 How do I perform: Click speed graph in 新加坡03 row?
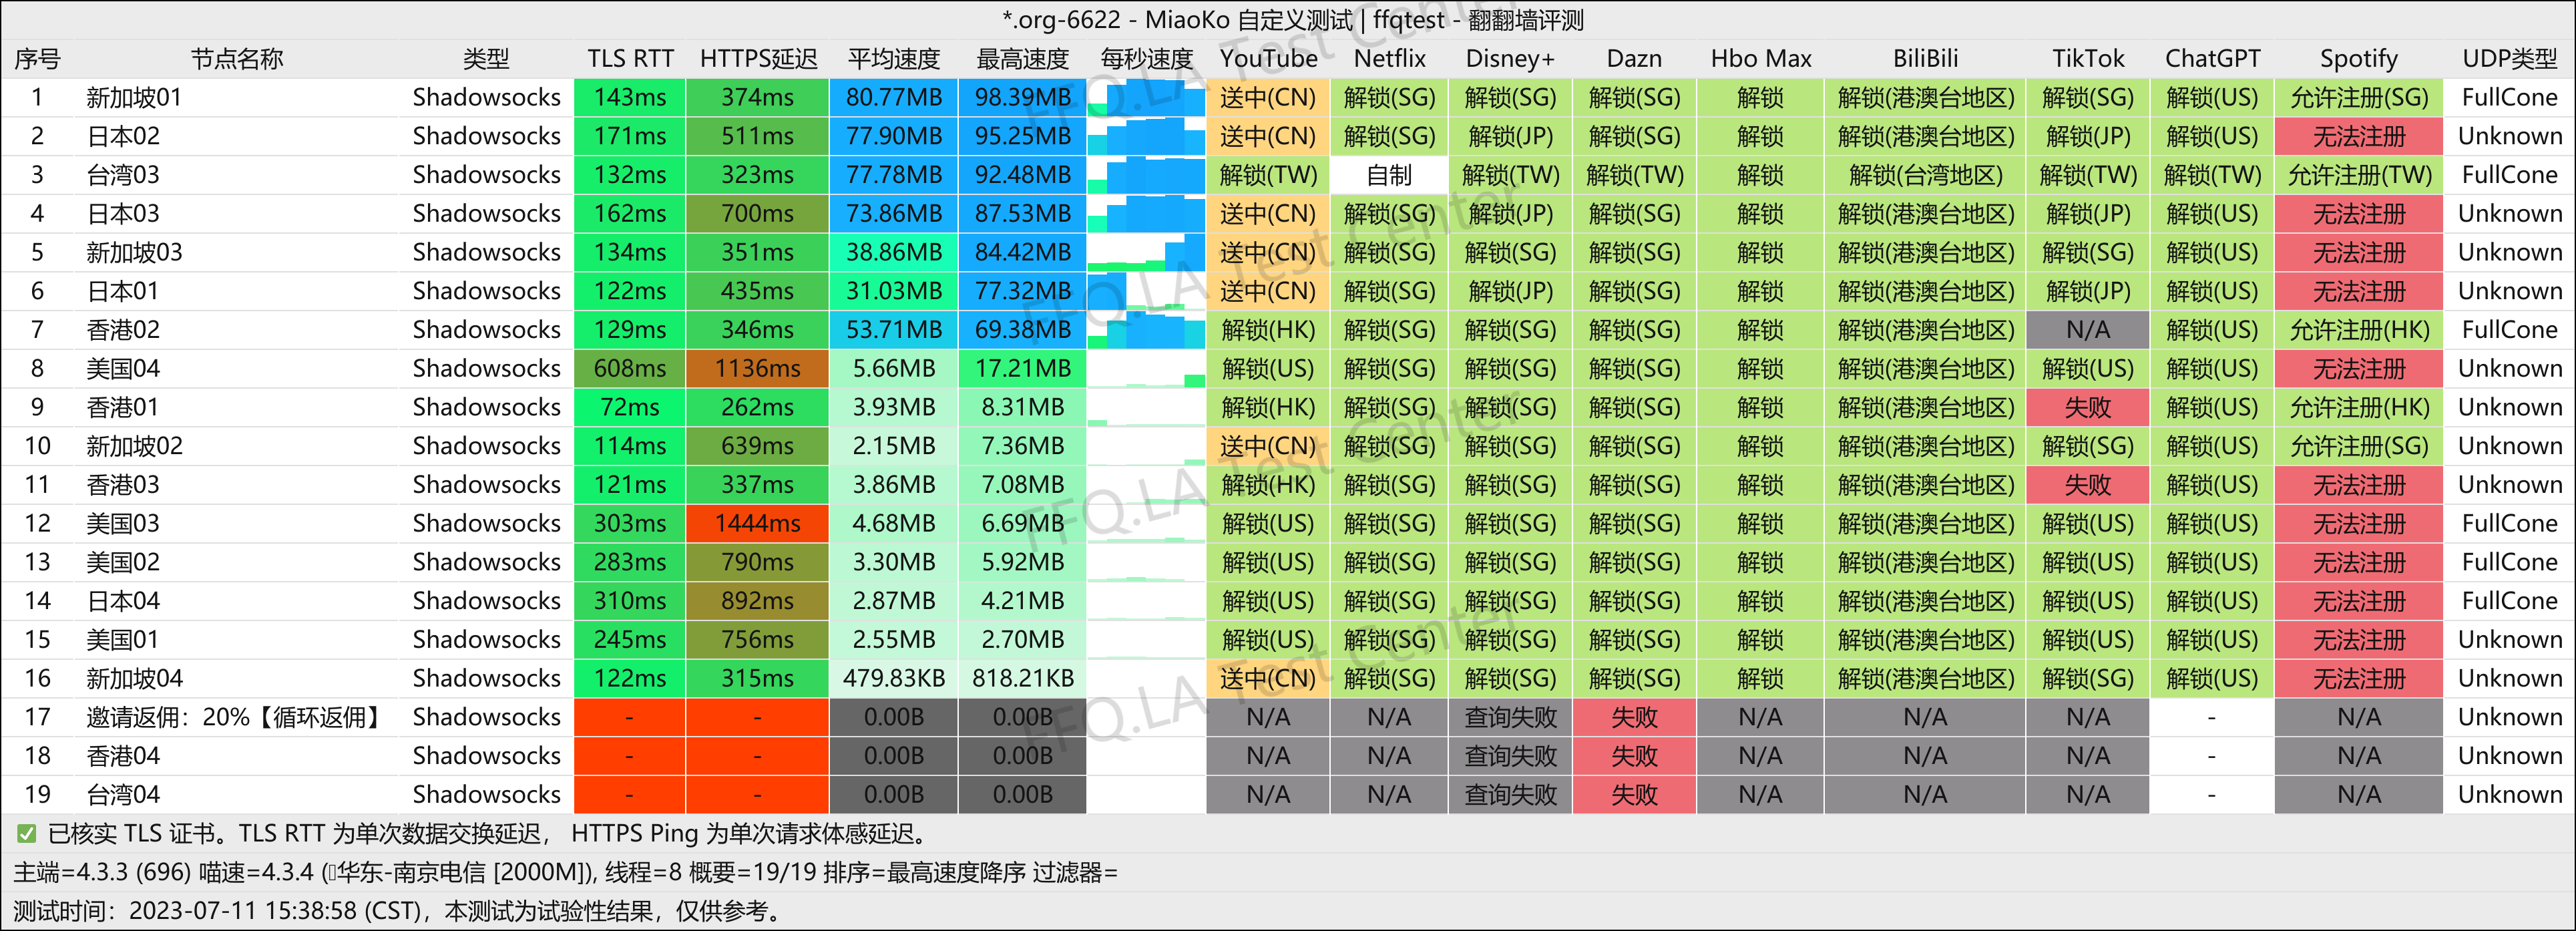1146,253
